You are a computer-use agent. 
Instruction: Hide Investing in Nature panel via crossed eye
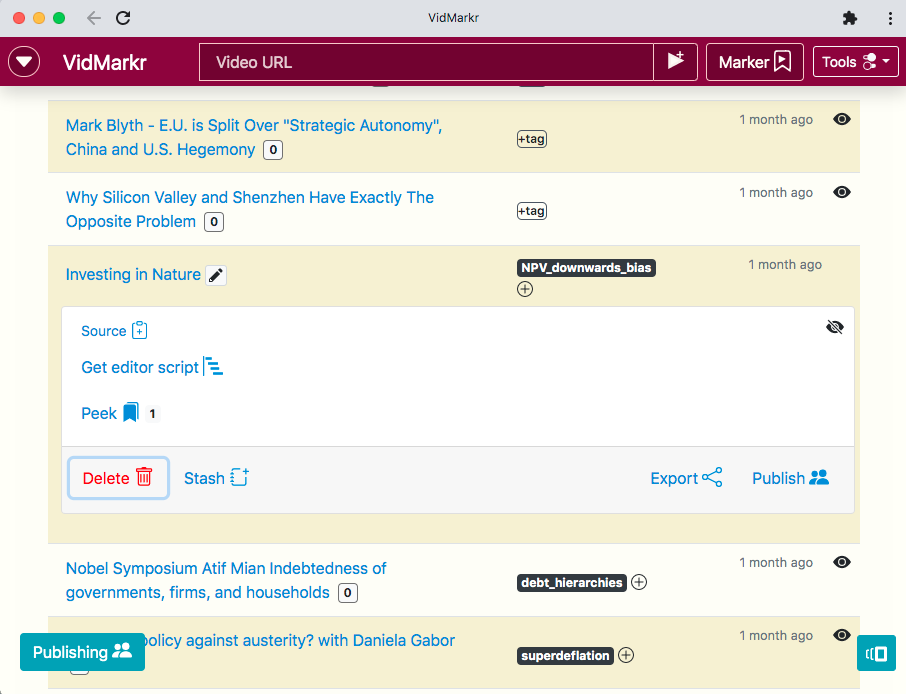(x=835, y=327)
